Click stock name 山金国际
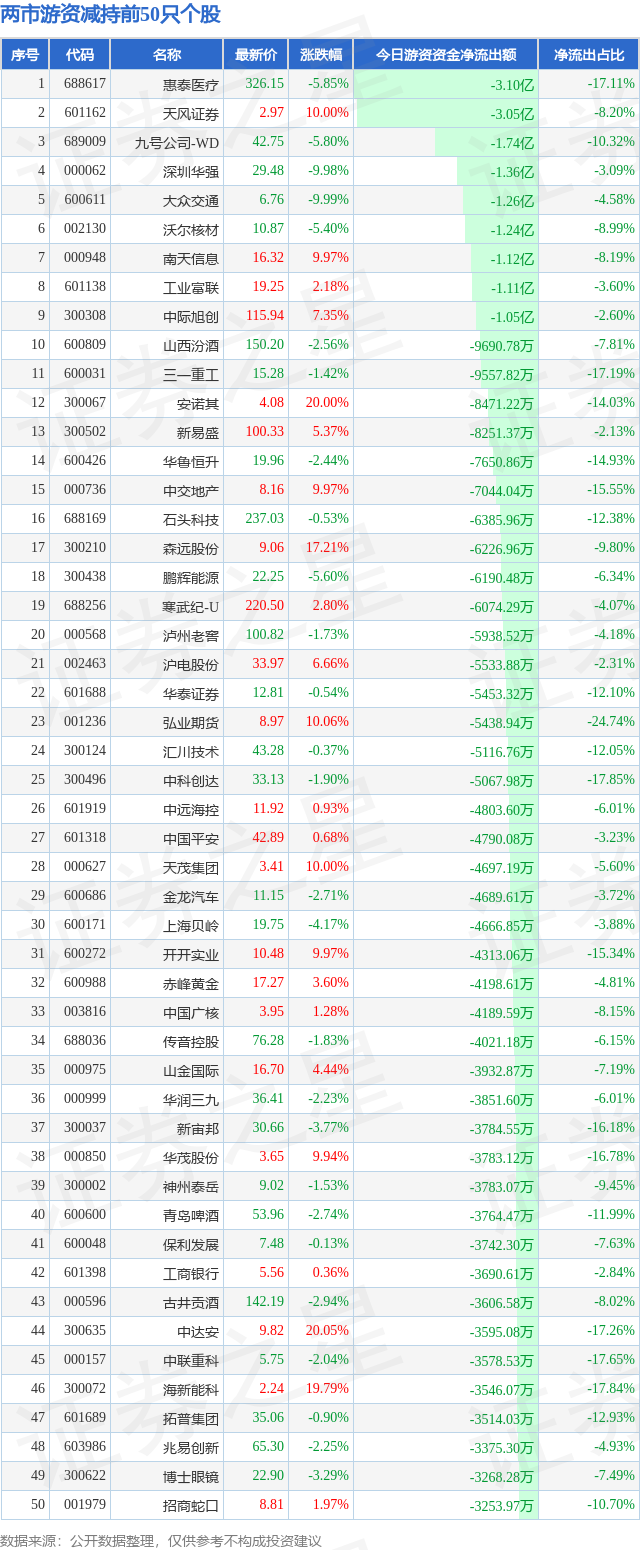This screenshot has height=1550, width=640. tap(191, 1070)
